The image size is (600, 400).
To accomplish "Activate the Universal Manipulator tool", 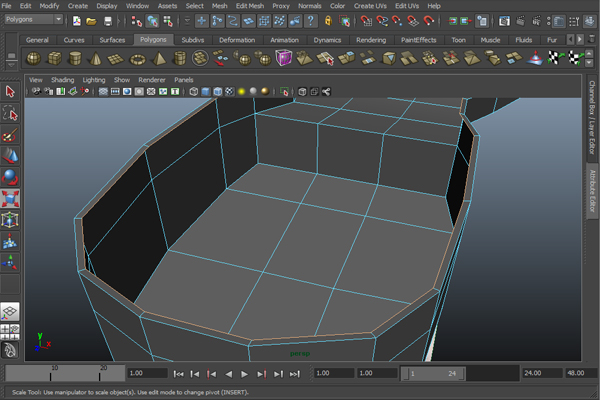I will click(x=10, y=220).
